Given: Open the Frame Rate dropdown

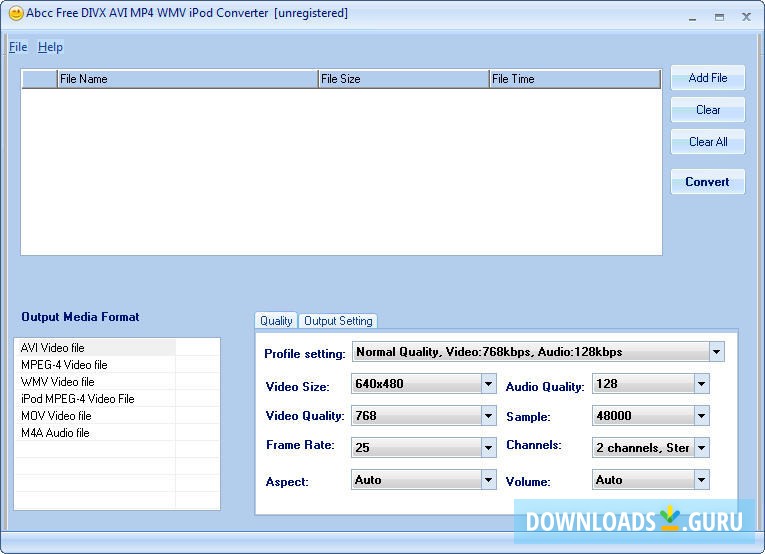Looking at the screenshot, I should pyautogui.click(x=488, y=448).
